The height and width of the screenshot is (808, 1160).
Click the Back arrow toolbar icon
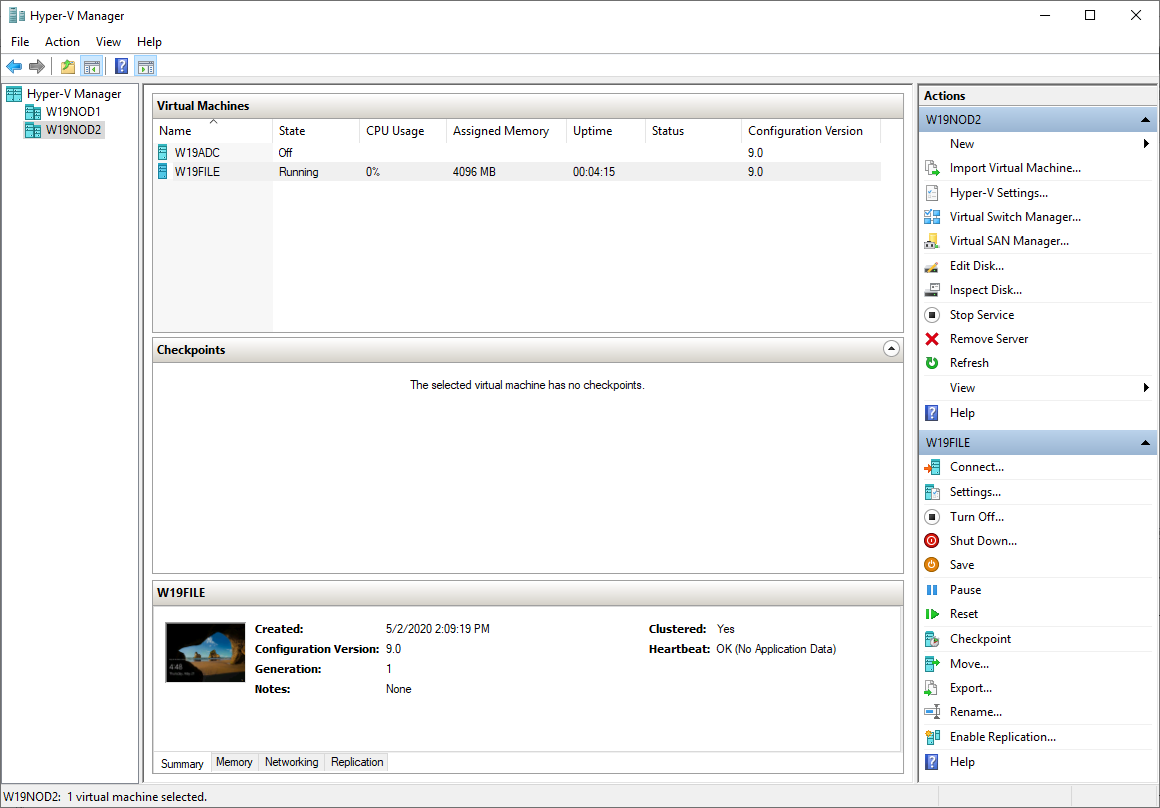[x=14, y=67]
